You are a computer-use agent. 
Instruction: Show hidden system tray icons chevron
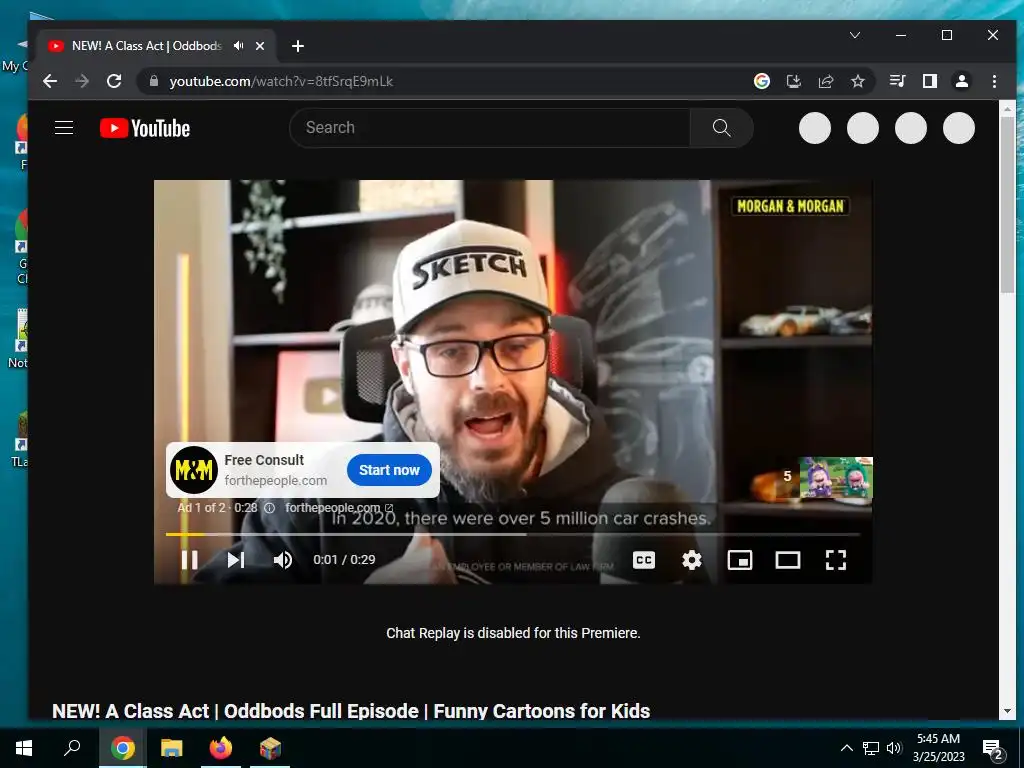[x=846, y=748]
